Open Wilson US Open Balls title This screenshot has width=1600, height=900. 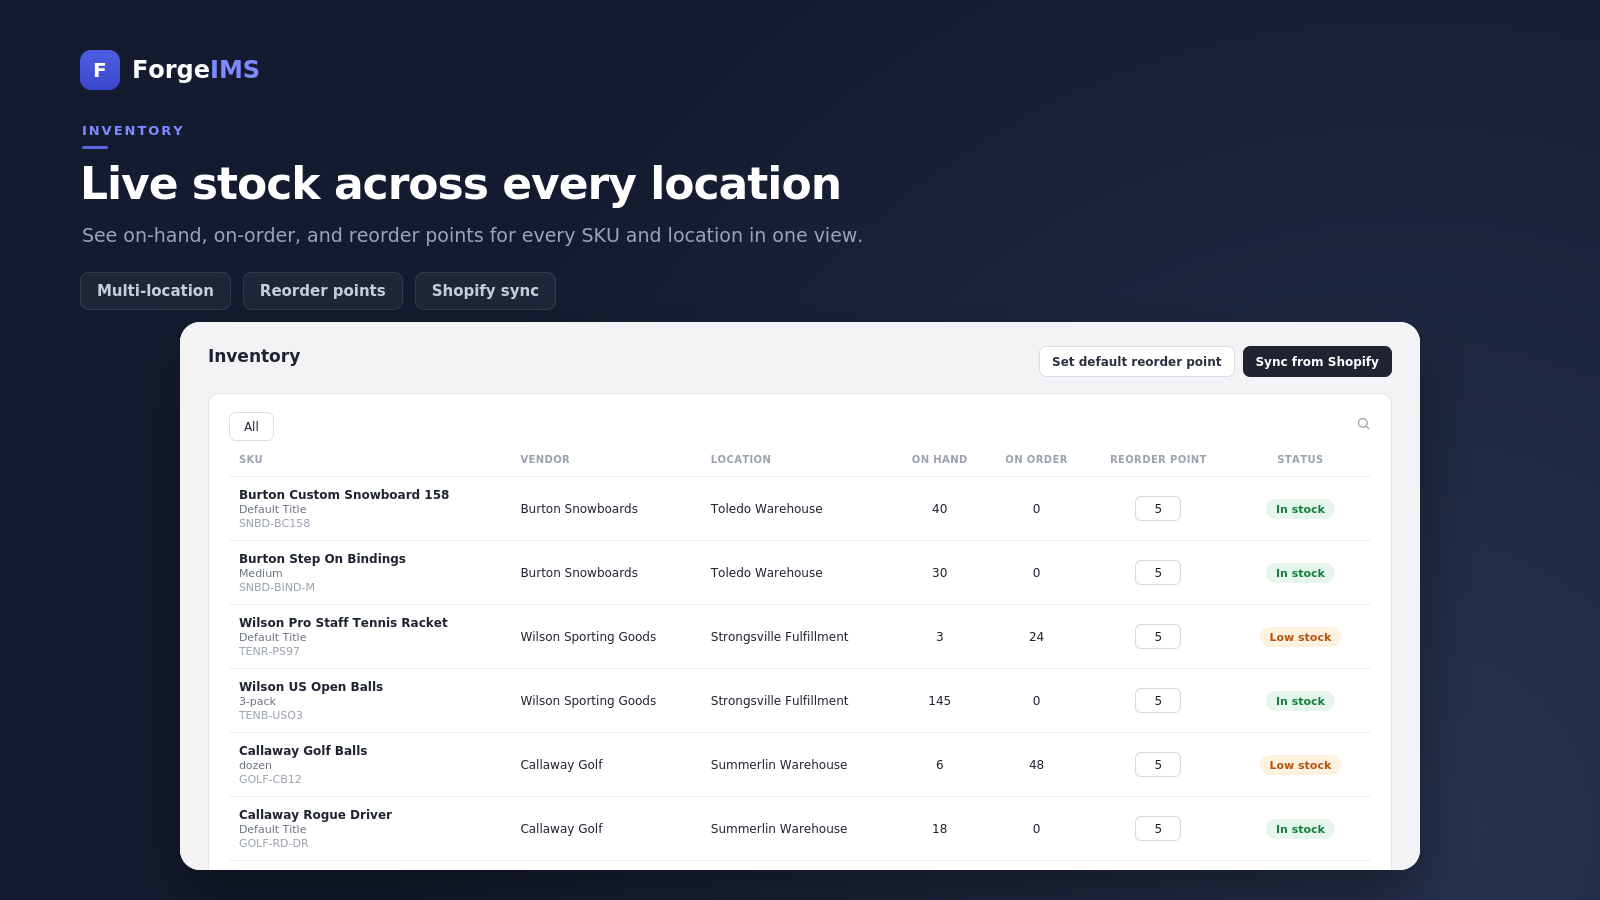[311, 687]
